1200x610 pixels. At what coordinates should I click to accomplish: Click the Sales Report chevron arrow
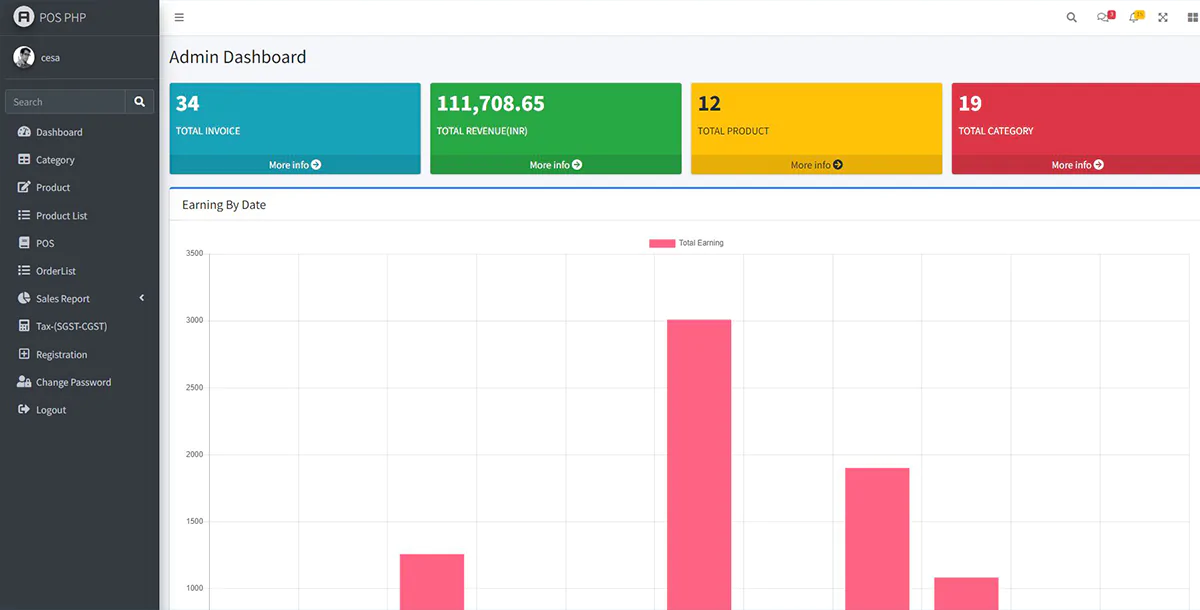(142, 298)
